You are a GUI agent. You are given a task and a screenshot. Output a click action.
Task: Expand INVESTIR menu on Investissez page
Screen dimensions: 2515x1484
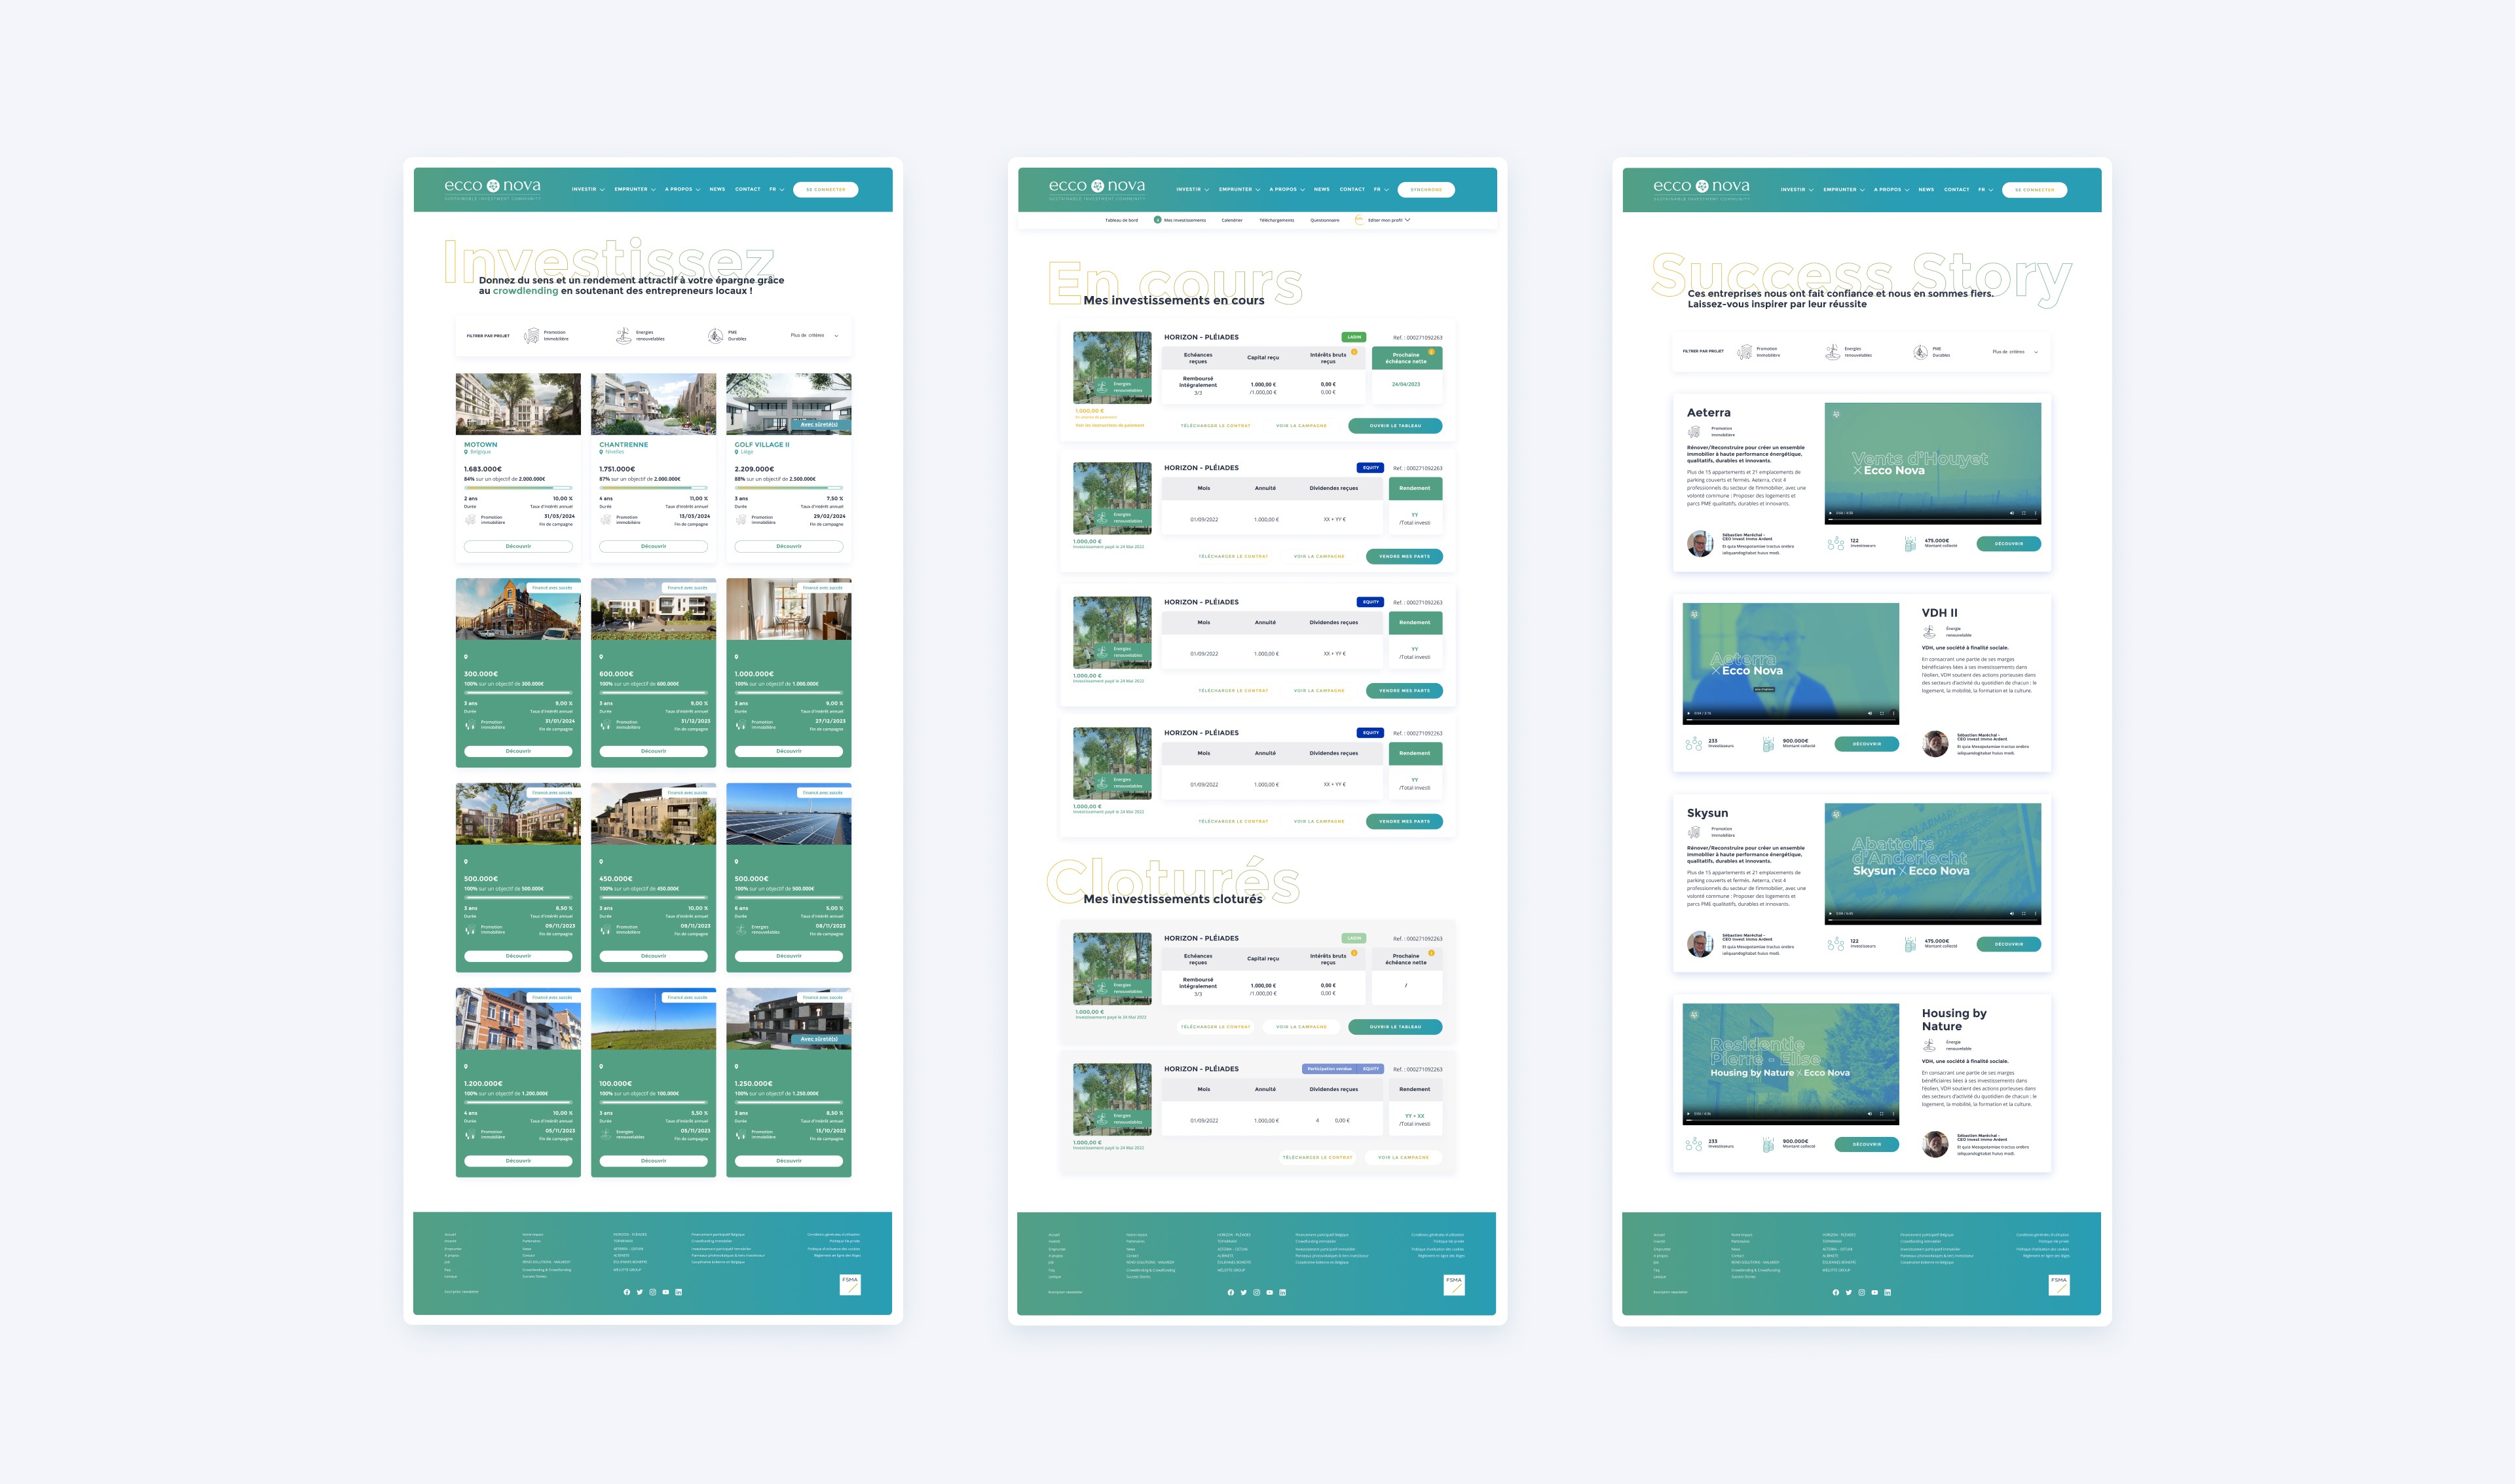(x=588, y=189)
